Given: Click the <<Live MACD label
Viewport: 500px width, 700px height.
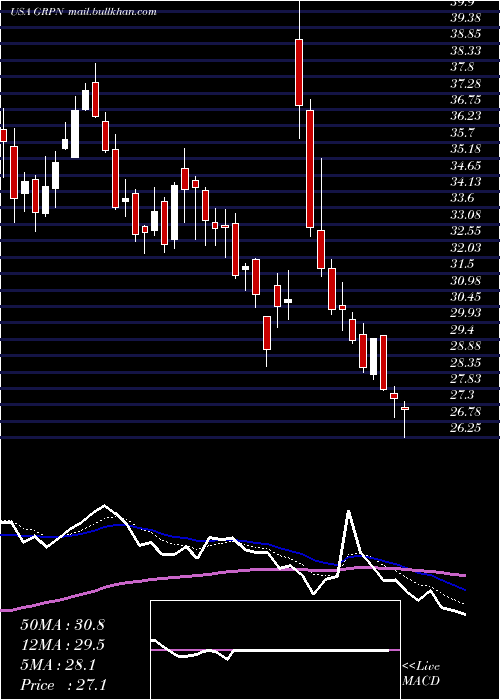Looking at the screenshot, I should point(421,674).
